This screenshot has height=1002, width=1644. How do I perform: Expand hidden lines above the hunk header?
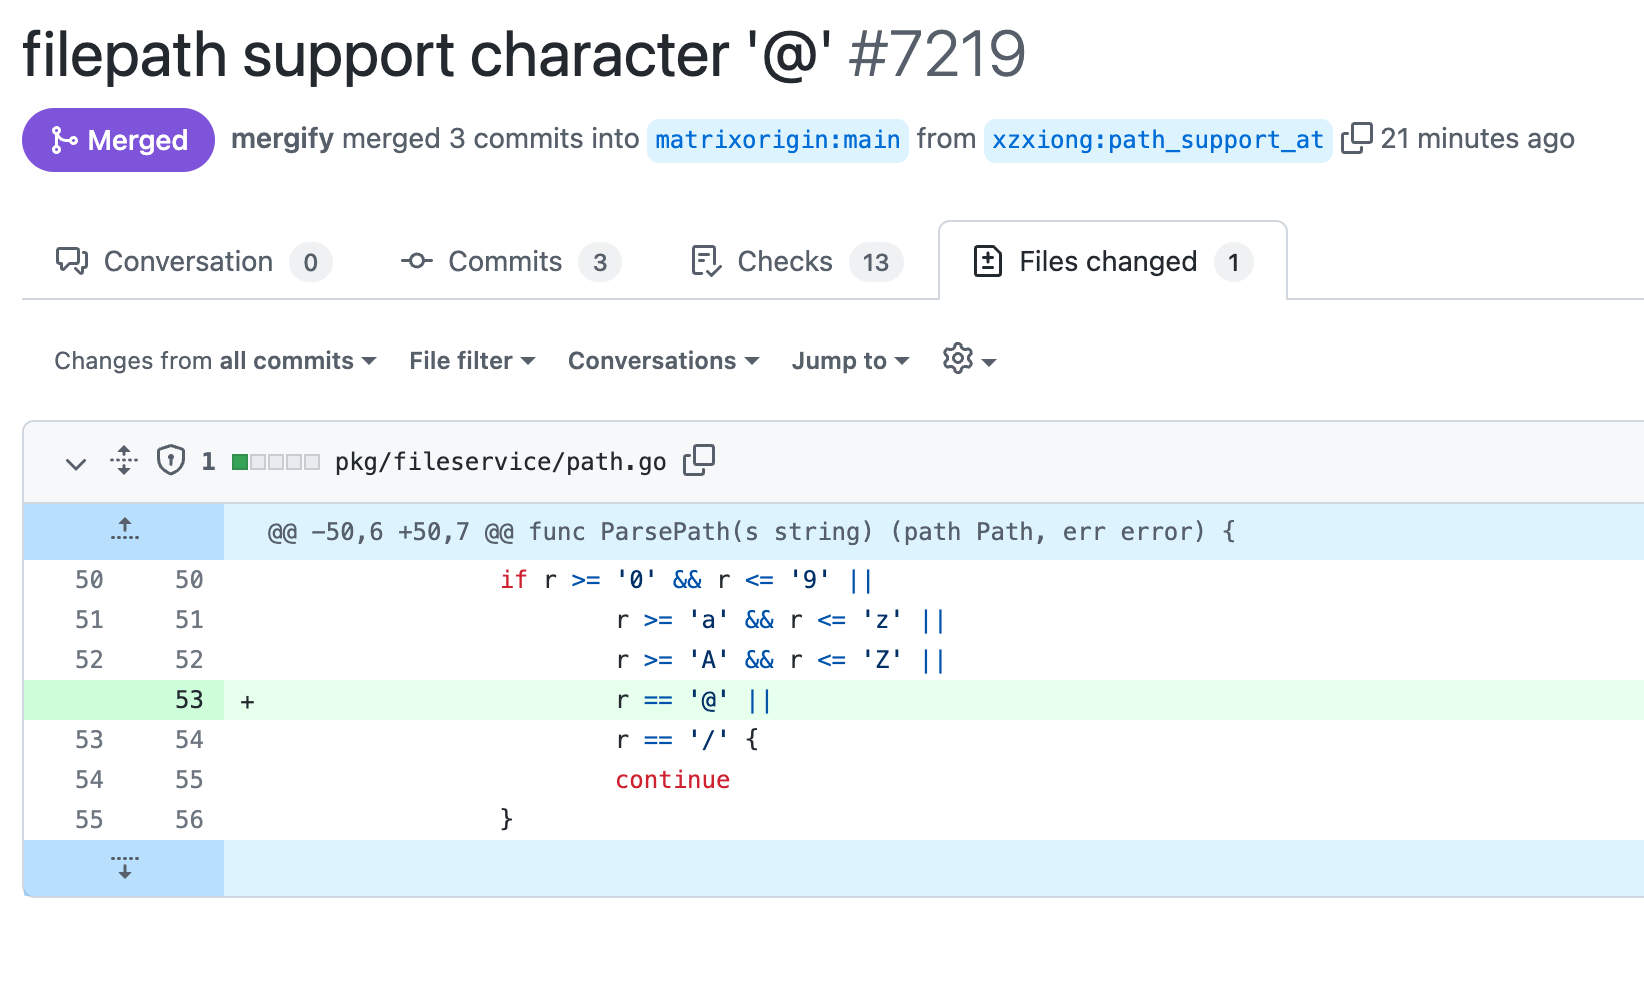click(x=123, y=530)
